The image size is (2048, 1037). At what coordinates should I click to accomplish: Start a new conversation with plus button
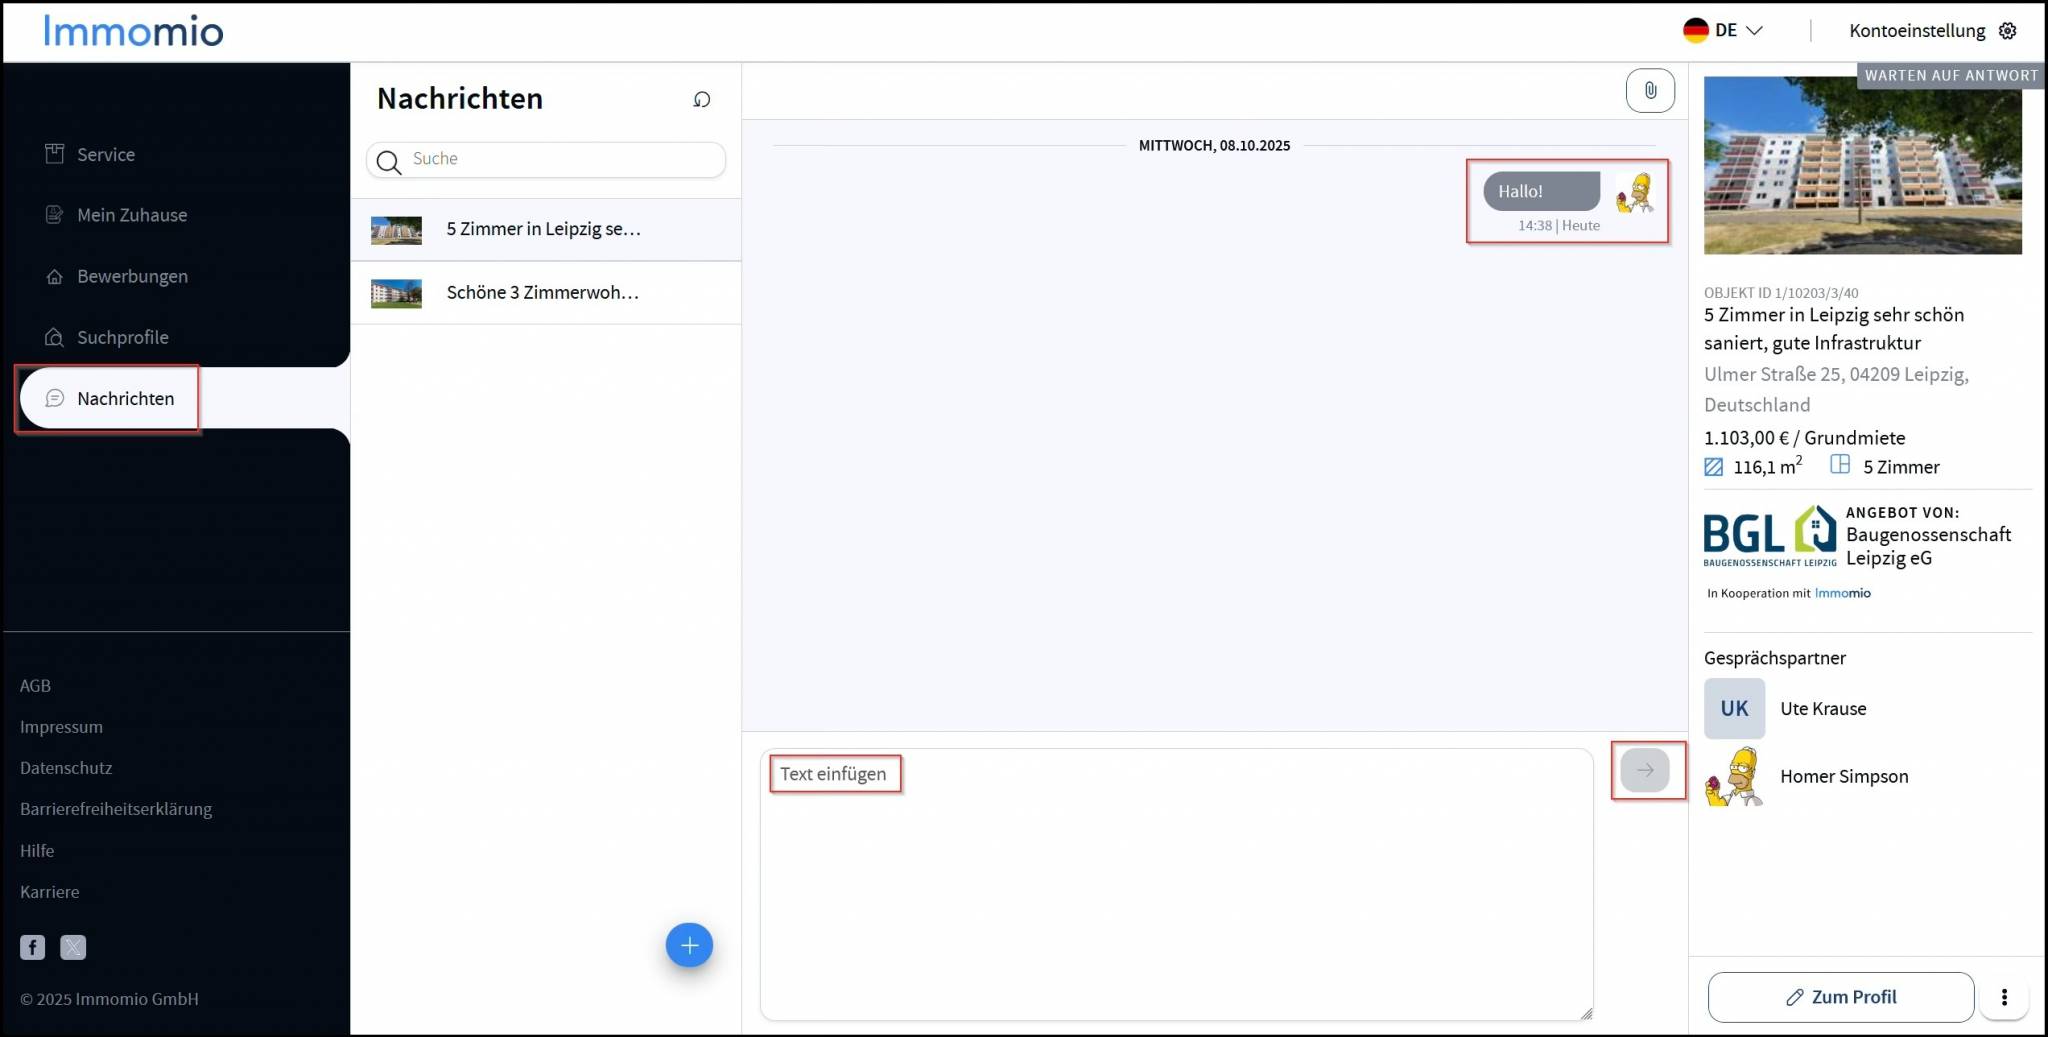(689, 945)
